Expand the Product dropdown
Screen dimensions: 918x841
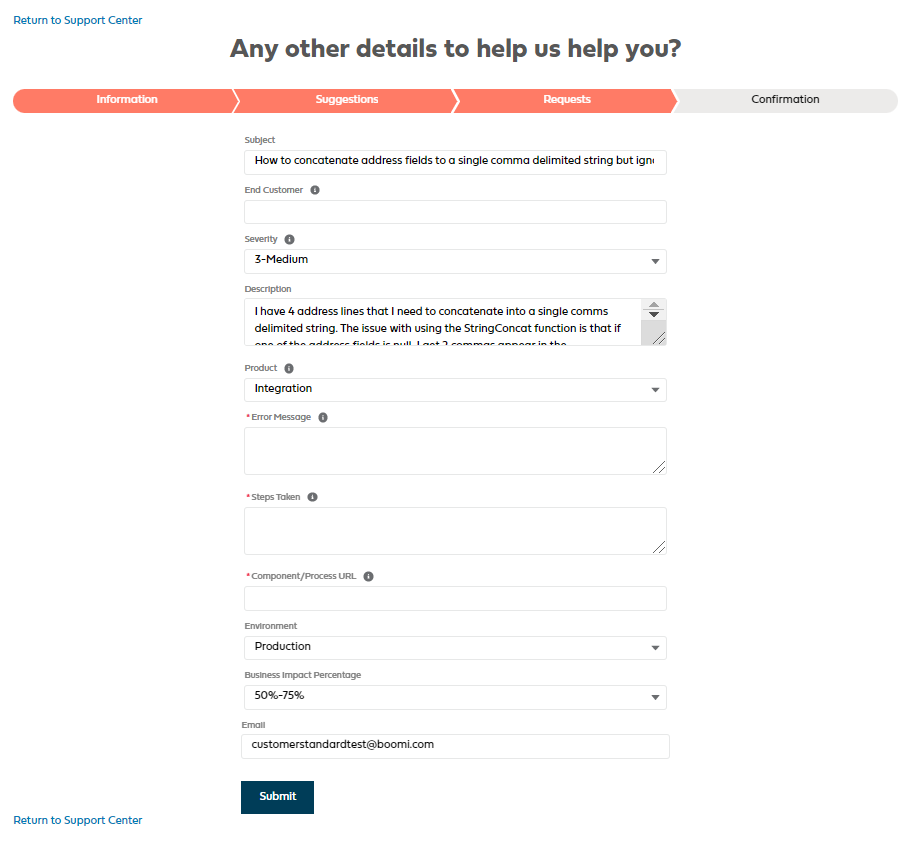[x=455, y=389]
